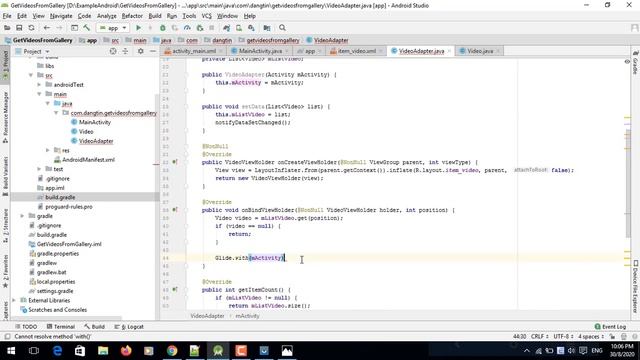Open Firefox from taskbar

tap(126, 351)
